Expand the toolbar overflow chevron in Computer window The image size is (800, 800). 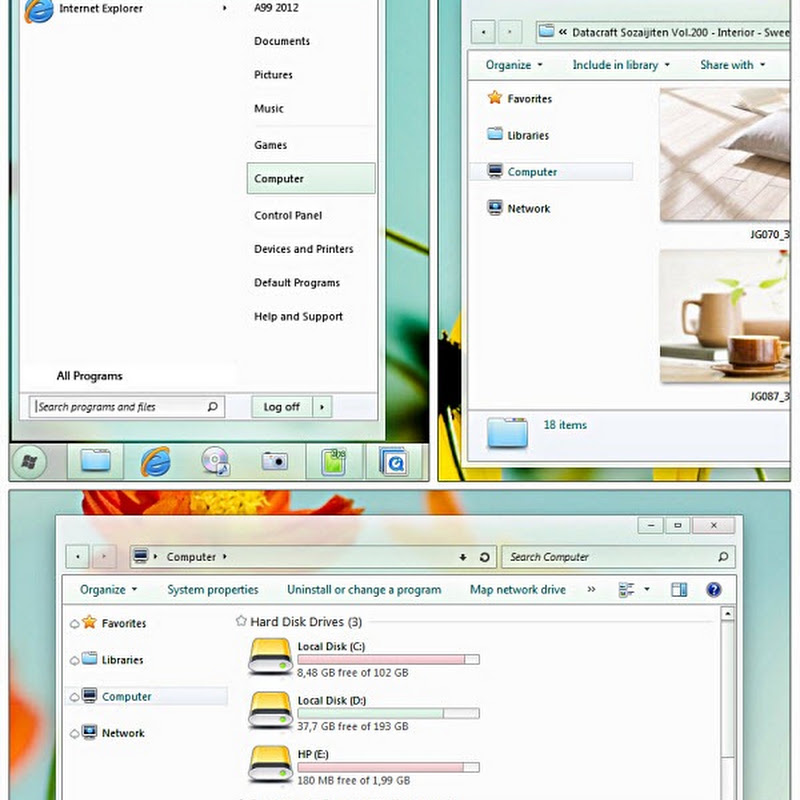[591, 589]
